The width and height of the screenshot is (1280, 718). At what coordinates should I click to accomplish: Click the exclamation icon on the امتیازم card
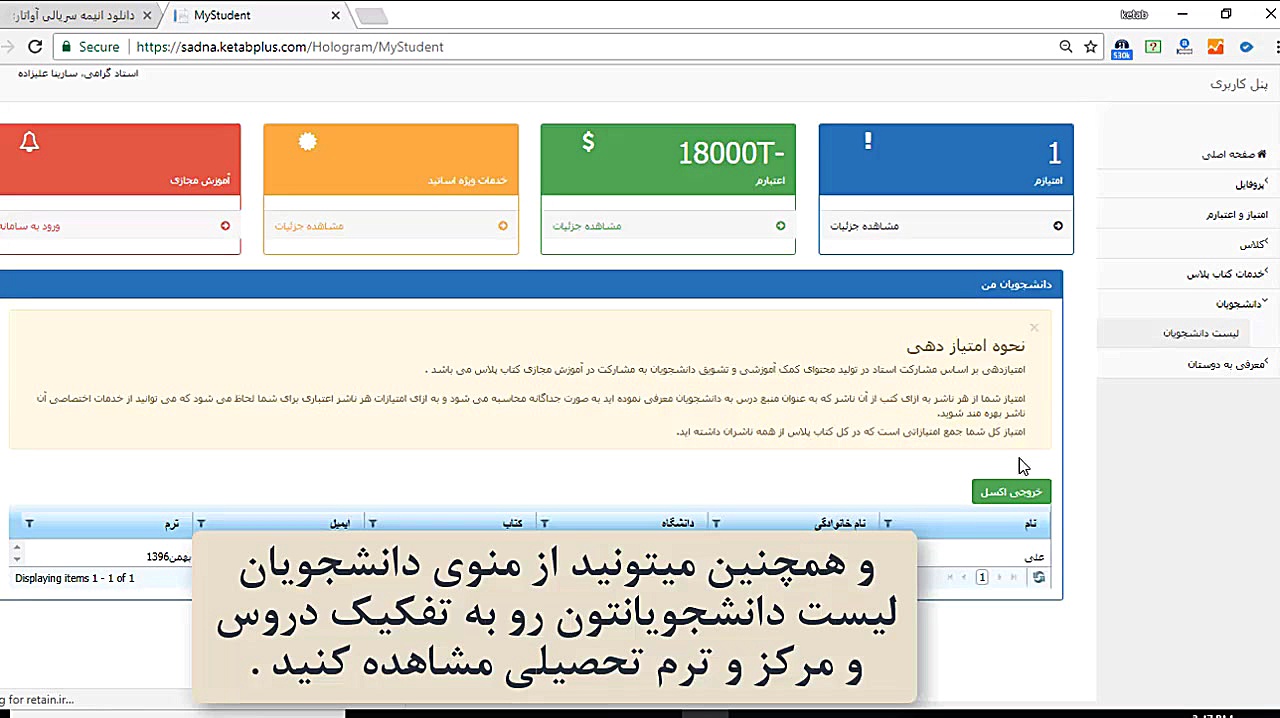point(866,142)
